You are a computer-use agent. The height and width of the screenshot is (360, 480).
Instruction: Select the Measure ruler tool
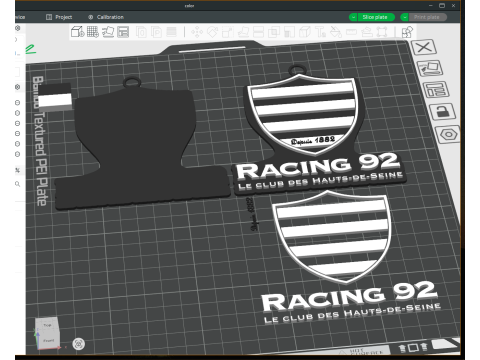(x=351, y=32)
